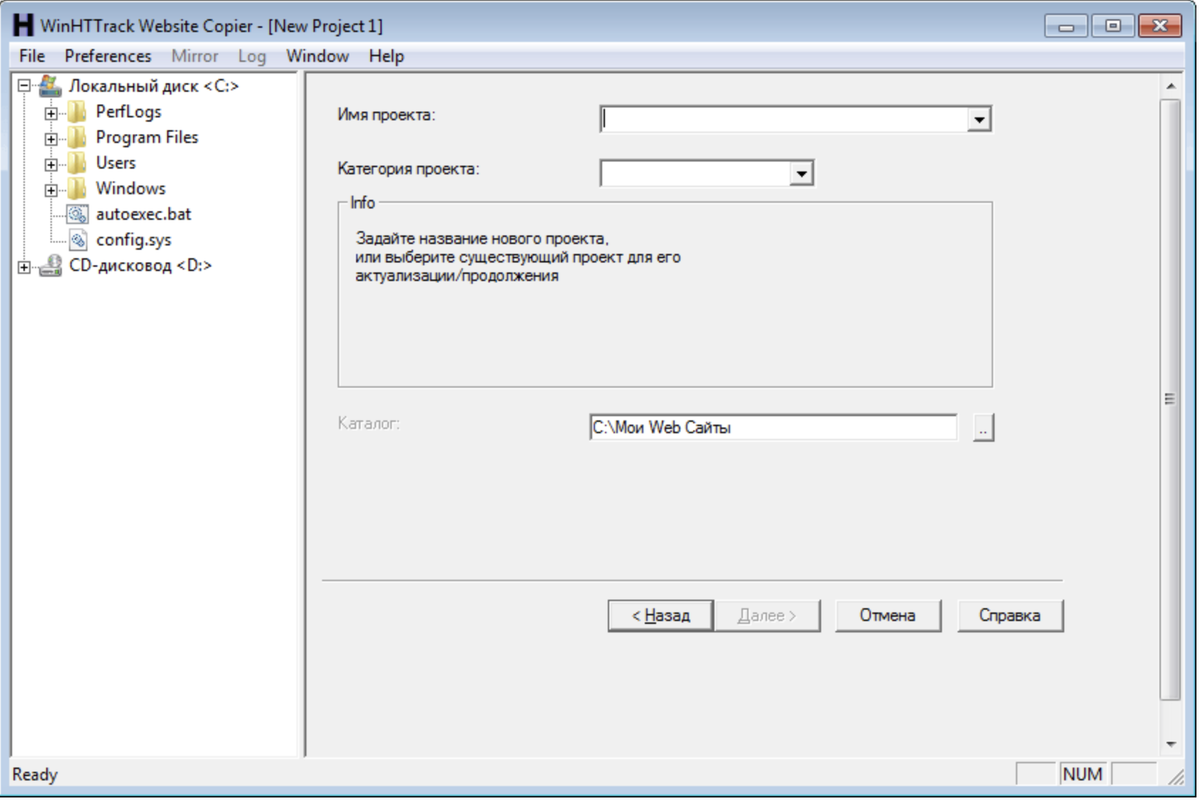Click into the Имя проекта text field
Image resolution: width=1200 pixels, height=801 pixels.
[x=784, y=120]
